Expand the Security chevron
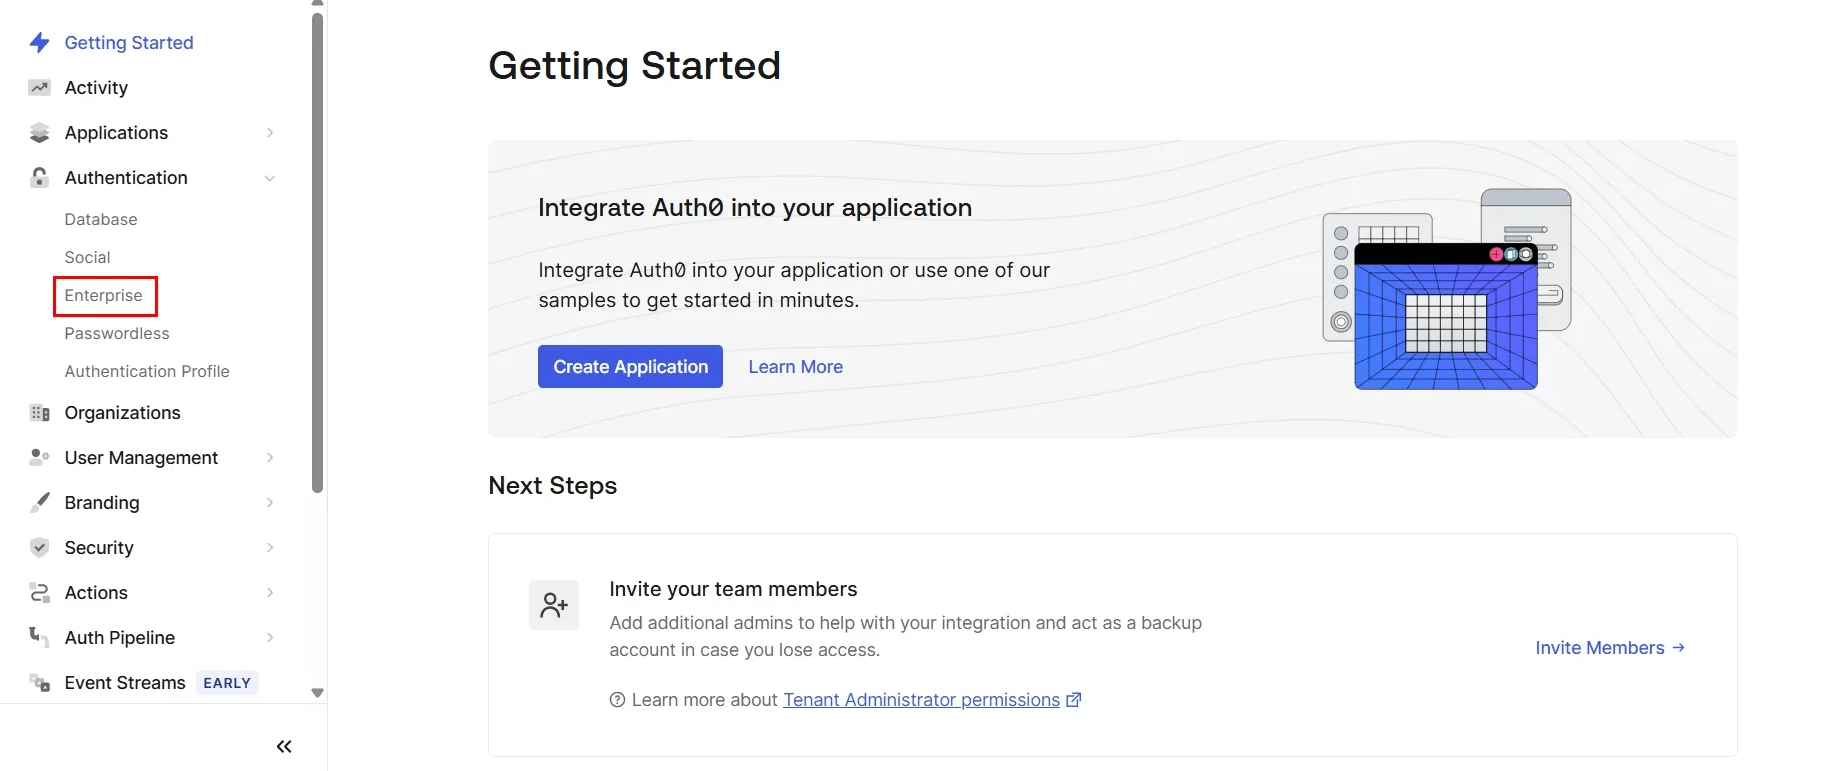Image resolution: width=1840 pixels, height=771 pixels. [270, 547]
